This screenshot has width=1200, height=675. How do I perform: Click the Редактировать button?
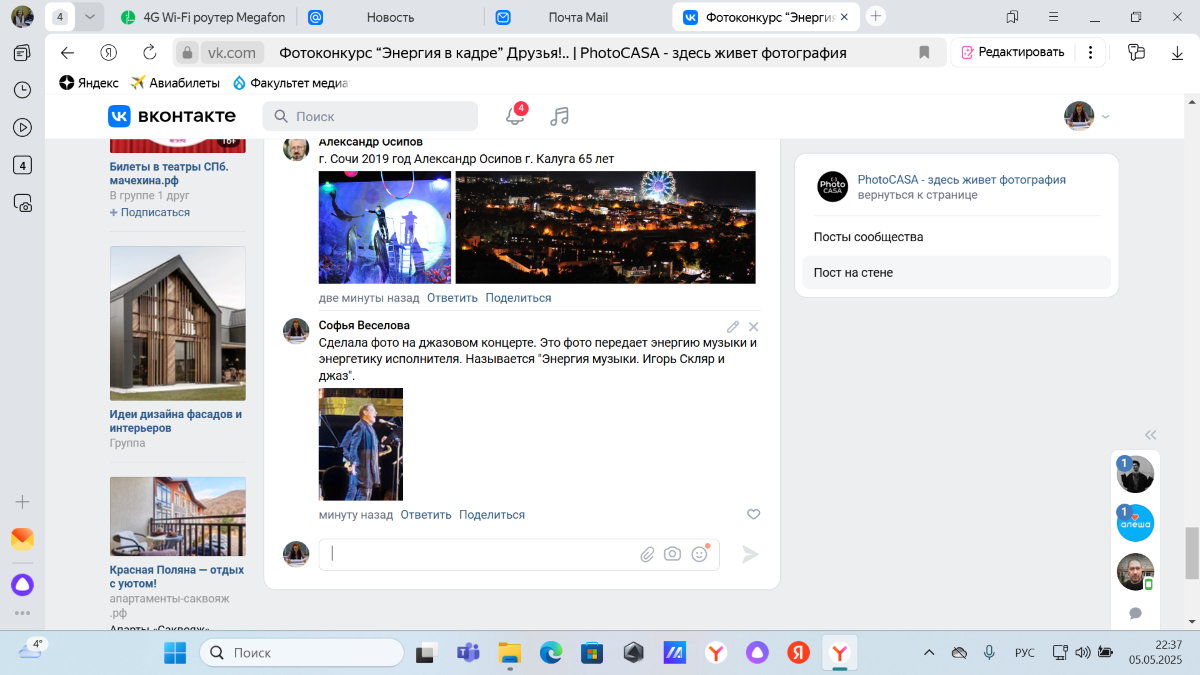point(1013,53)
